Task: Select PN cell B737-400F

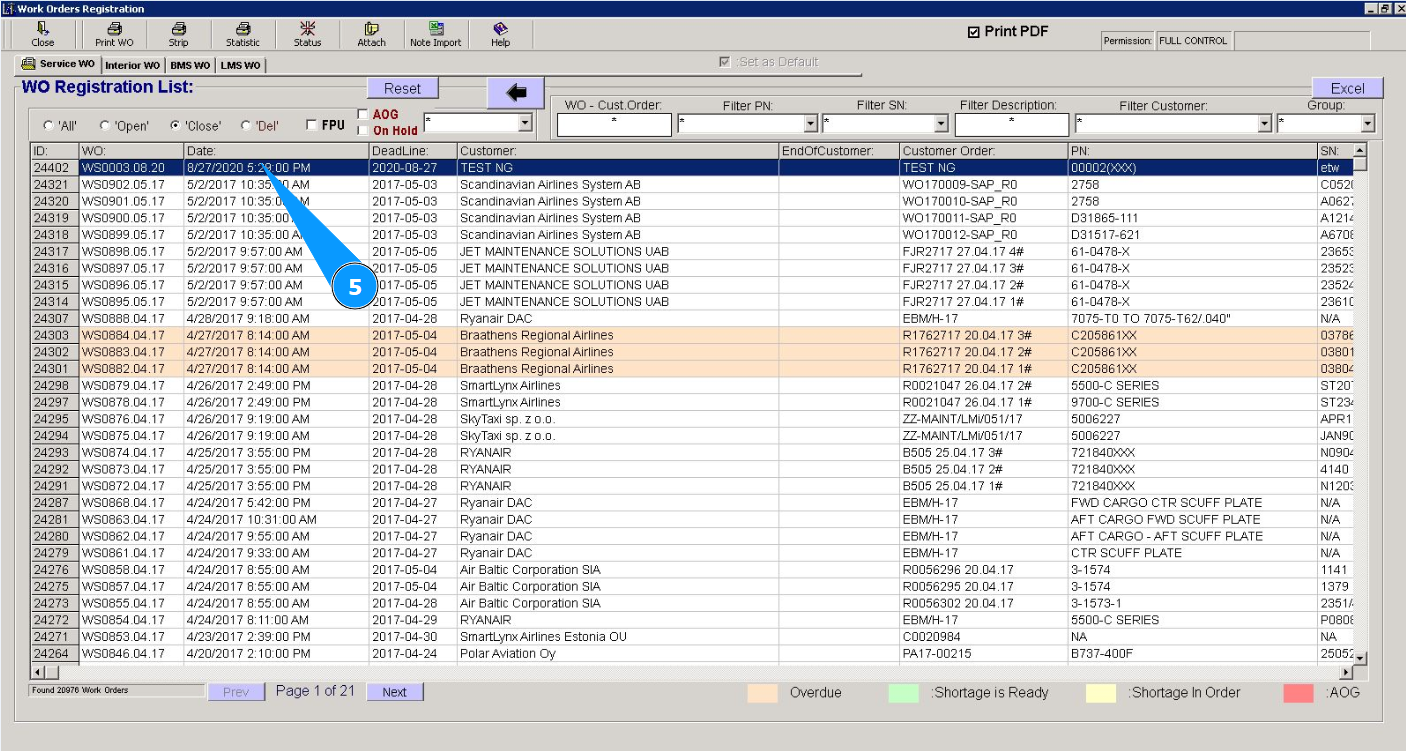Action: click(x=1192, y=654)
